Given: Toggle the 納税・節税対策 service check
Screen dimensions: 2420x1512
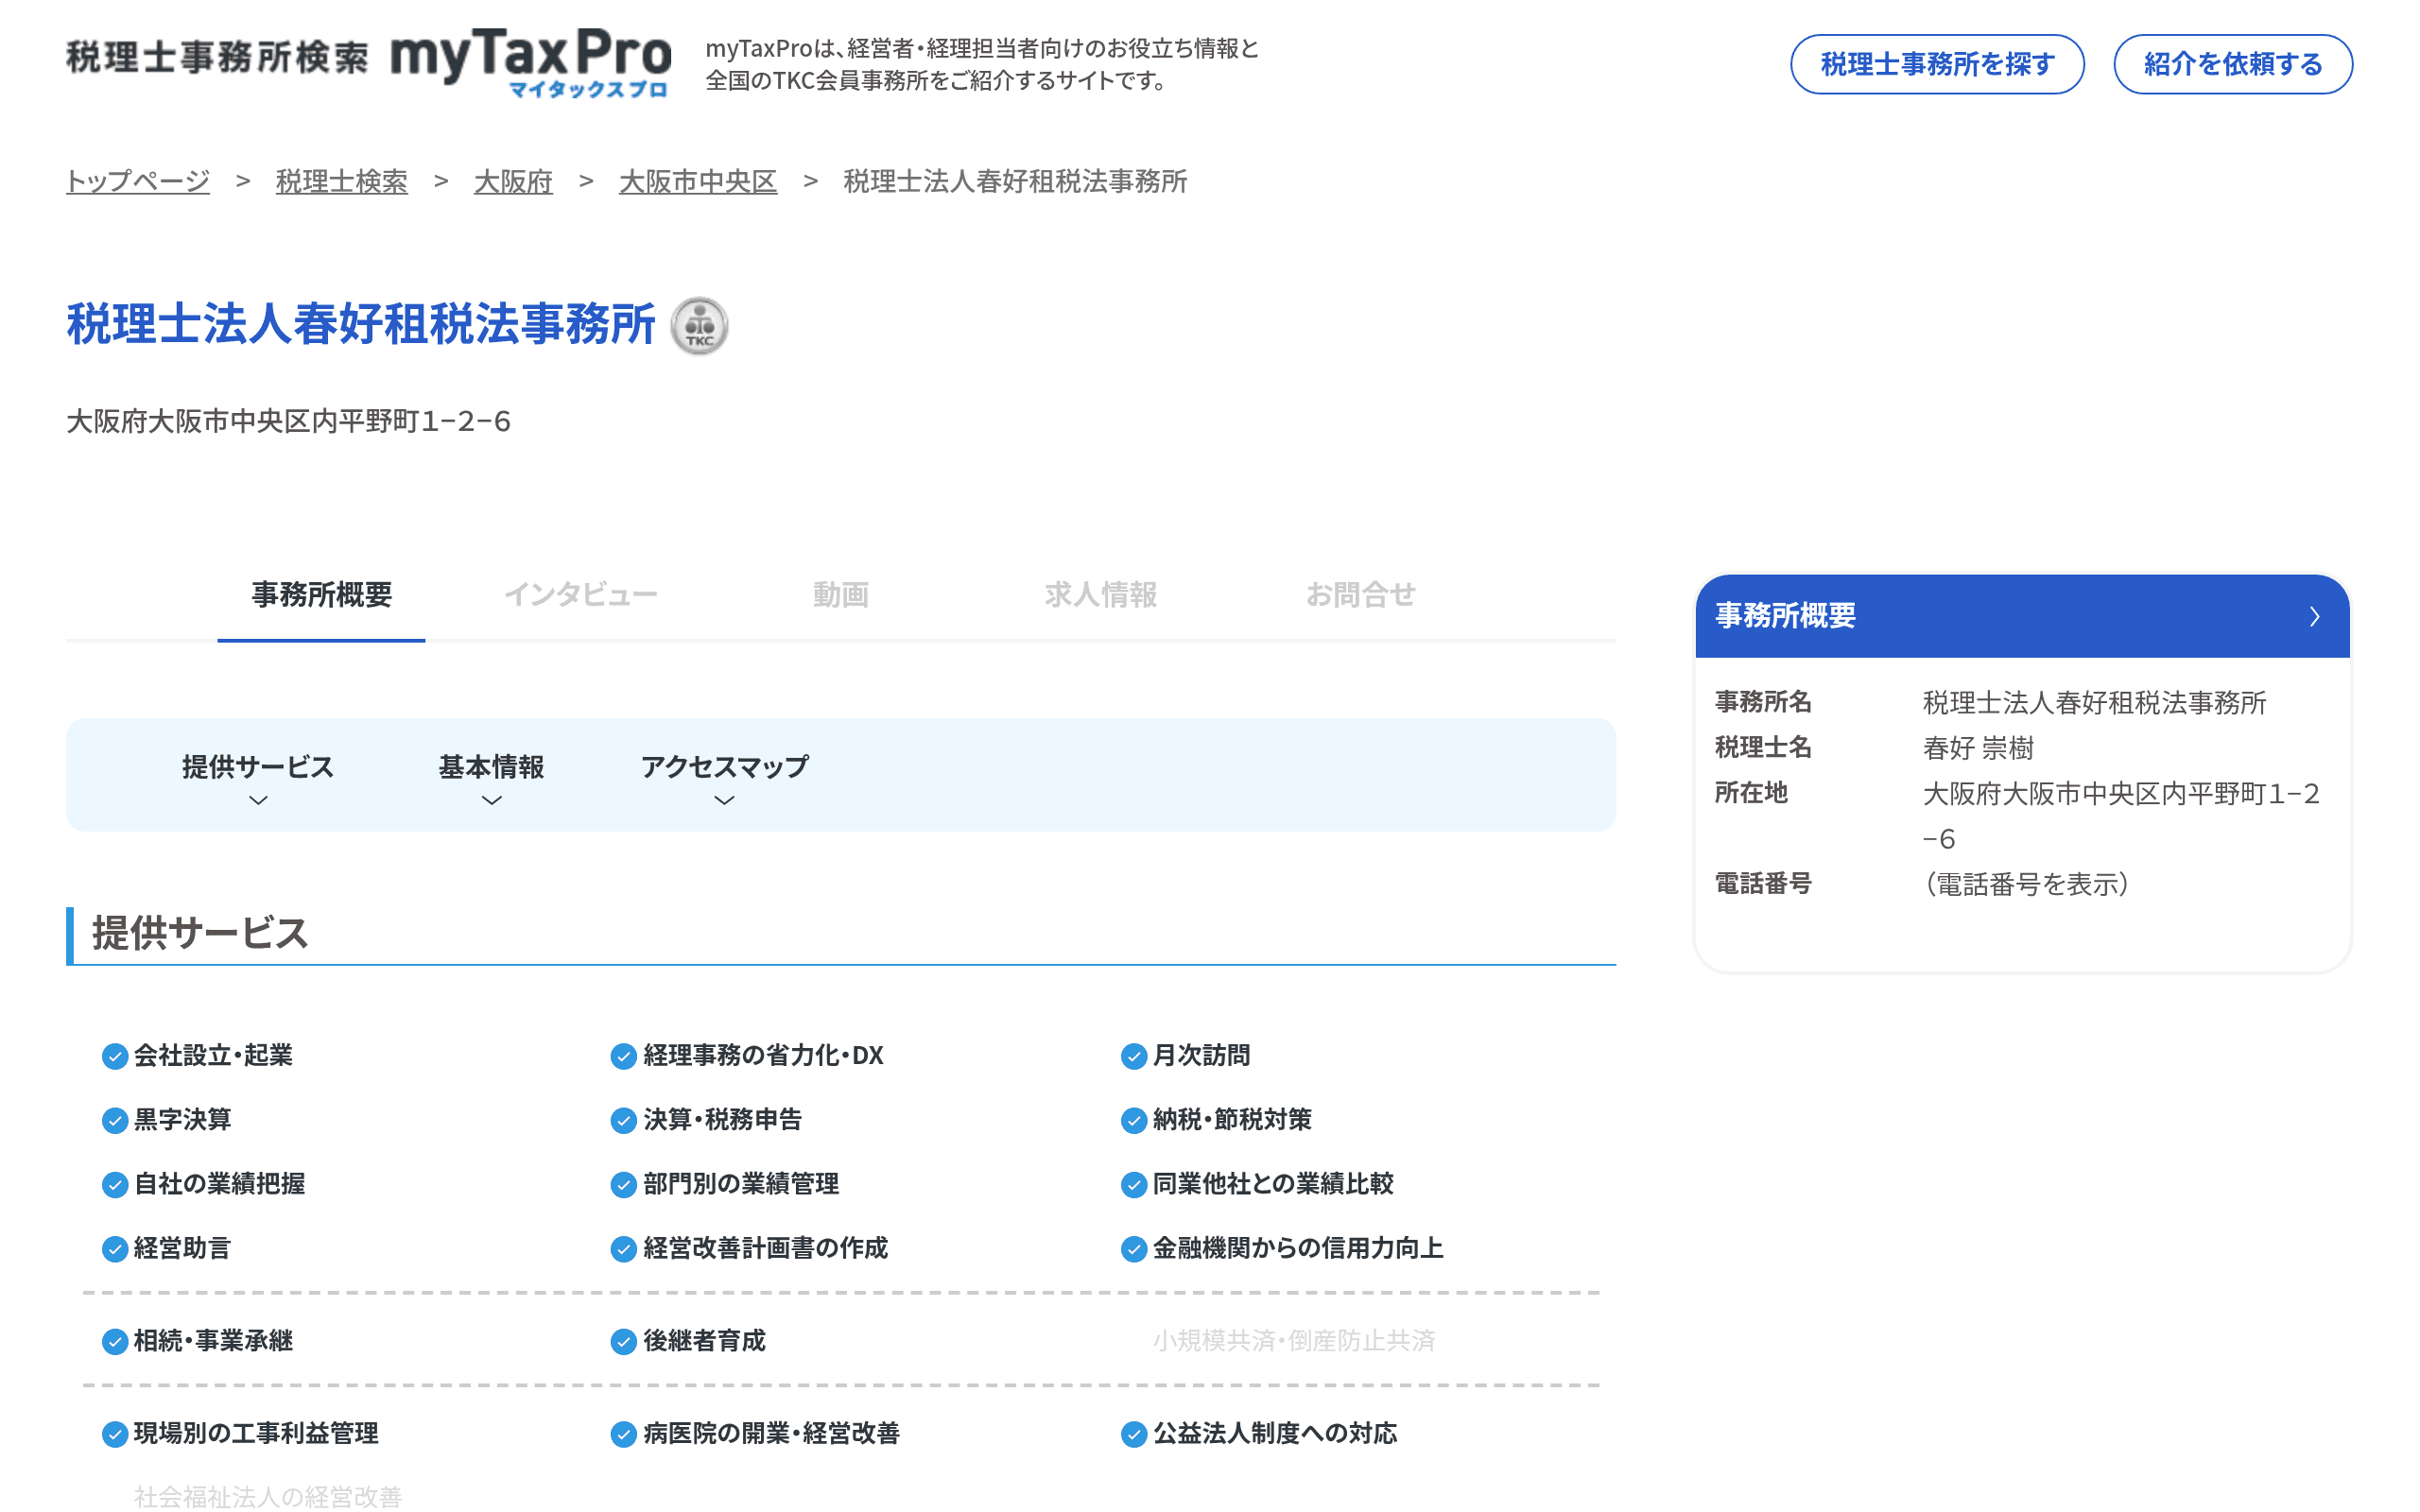Looking at the screenshot, I should 1133,1121.
